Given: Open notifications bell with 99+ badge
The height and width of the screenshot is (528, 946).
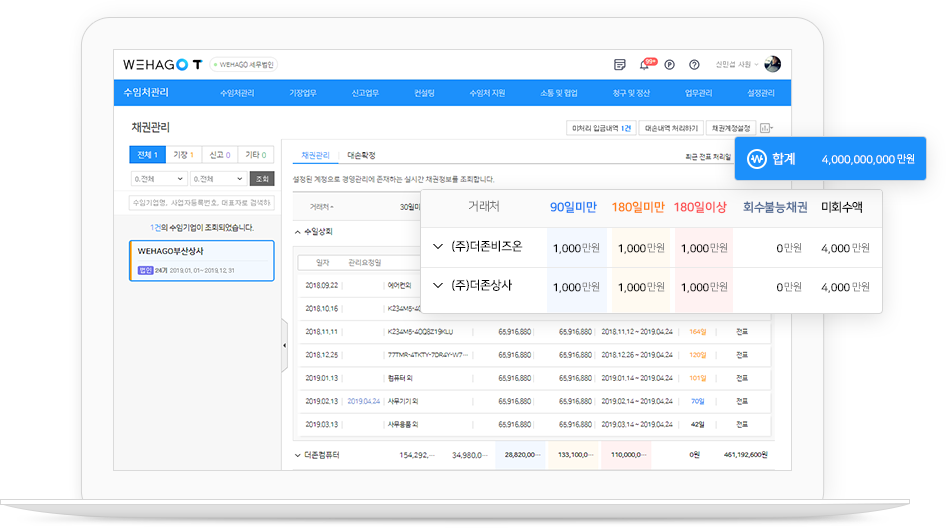Looking at the screenshot, I should coord(646,64).
